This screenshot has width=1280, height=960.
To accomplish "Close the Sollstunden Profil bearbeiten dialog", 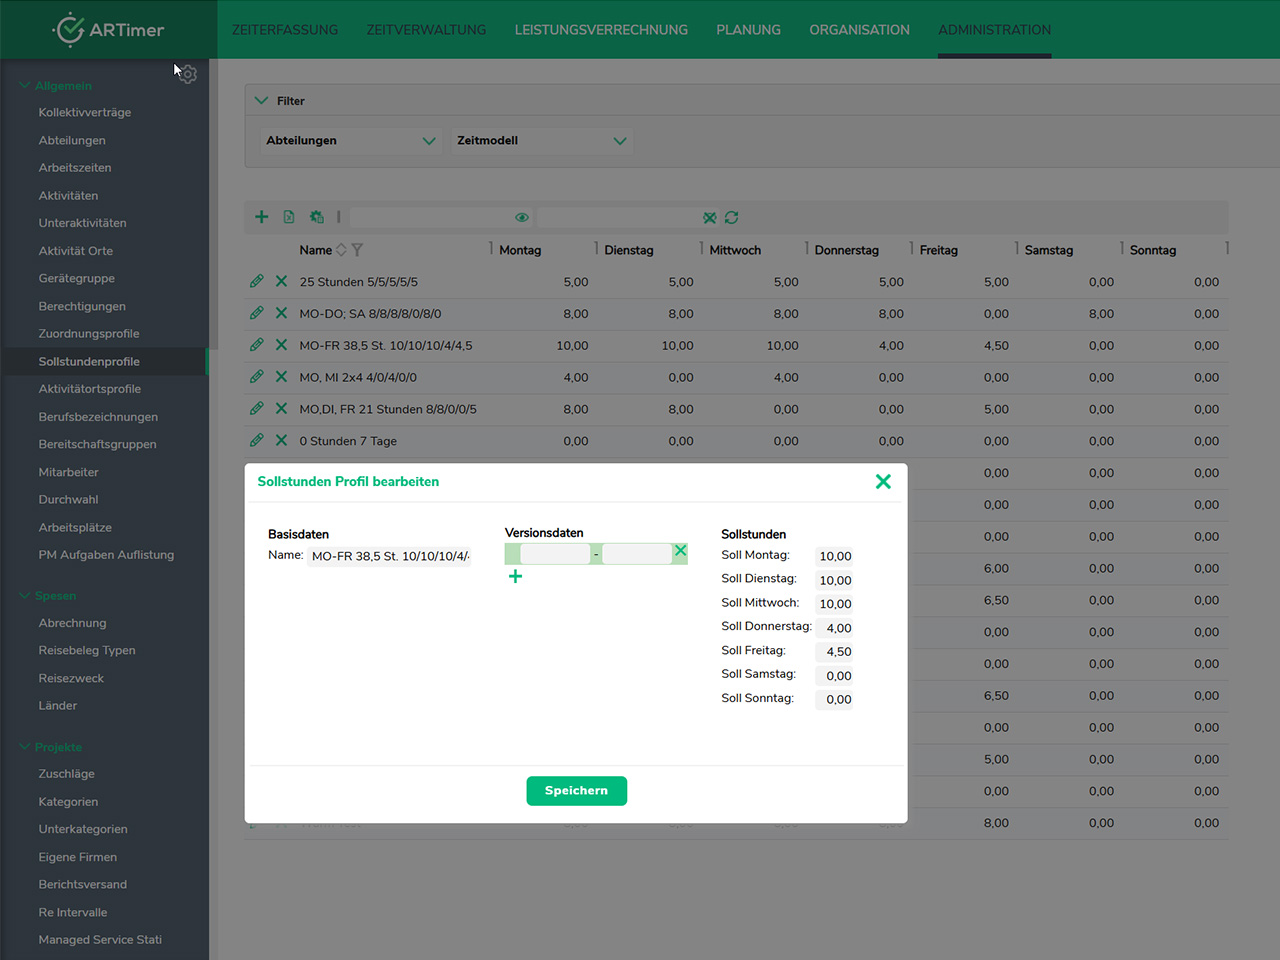I will 883,482.
